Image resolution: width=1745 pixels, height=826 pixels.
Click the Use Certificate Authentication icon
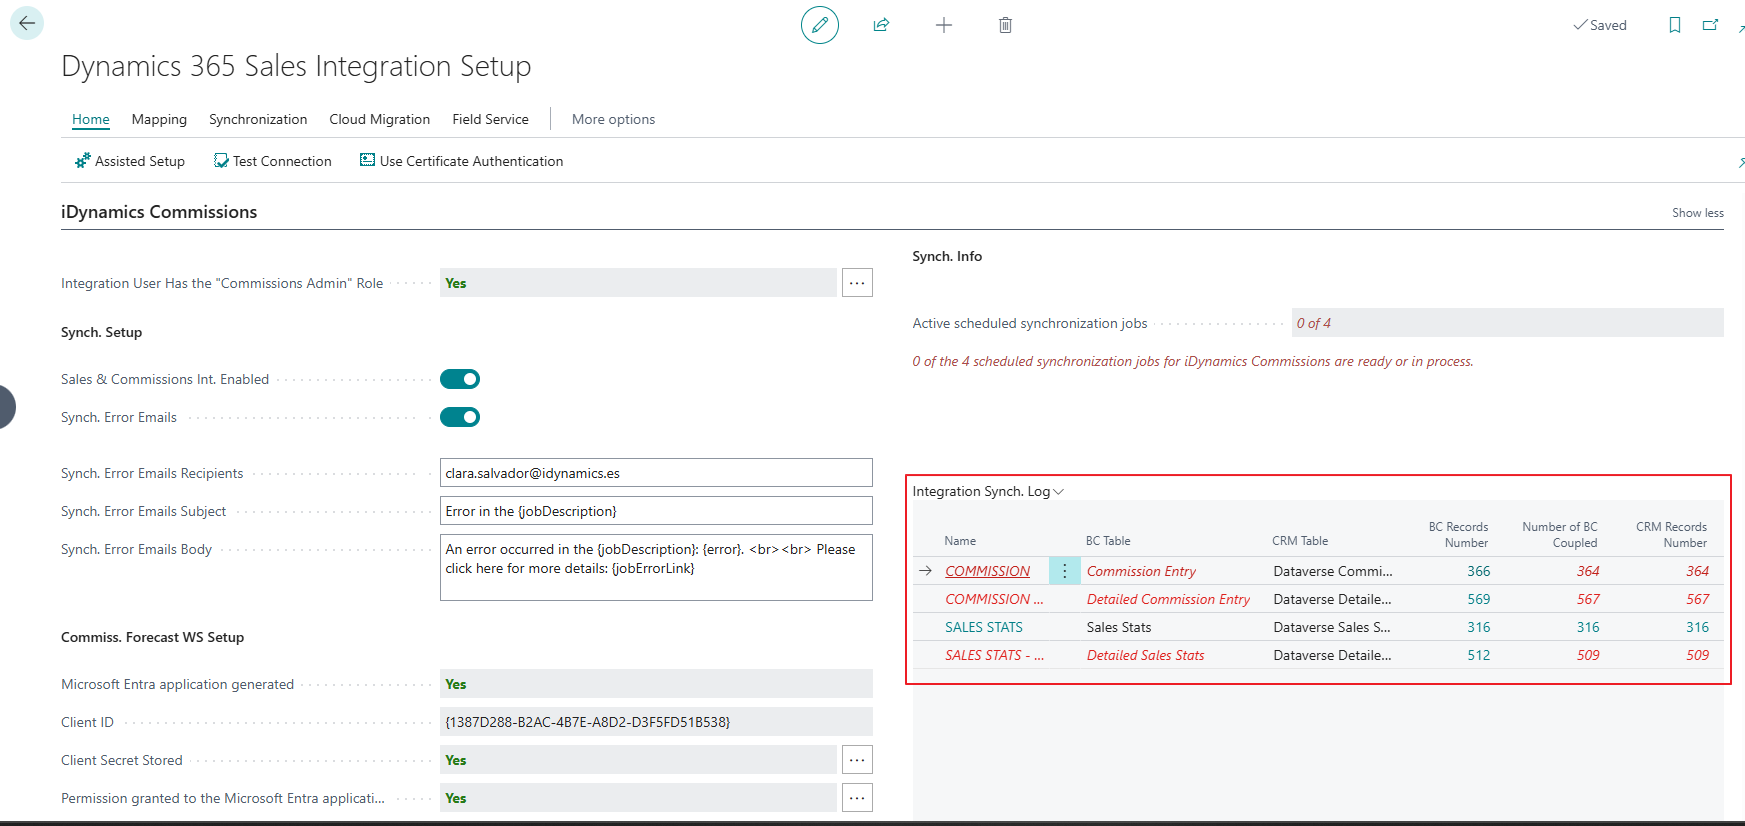tap(368, 160)
